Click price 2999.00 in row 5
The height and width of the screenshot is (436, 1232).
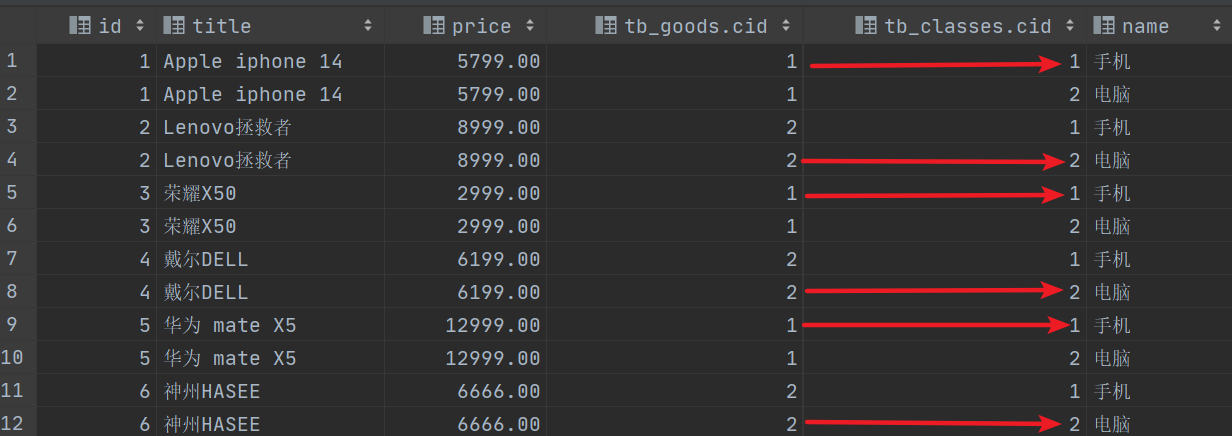499,193
